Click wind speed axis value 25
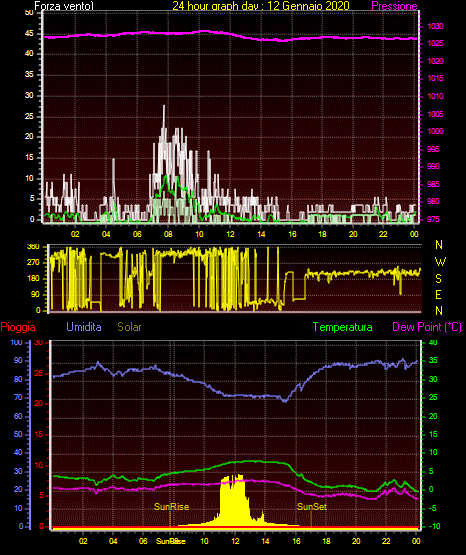This screenshot has height=555, width=466. [x=29, y=116]
